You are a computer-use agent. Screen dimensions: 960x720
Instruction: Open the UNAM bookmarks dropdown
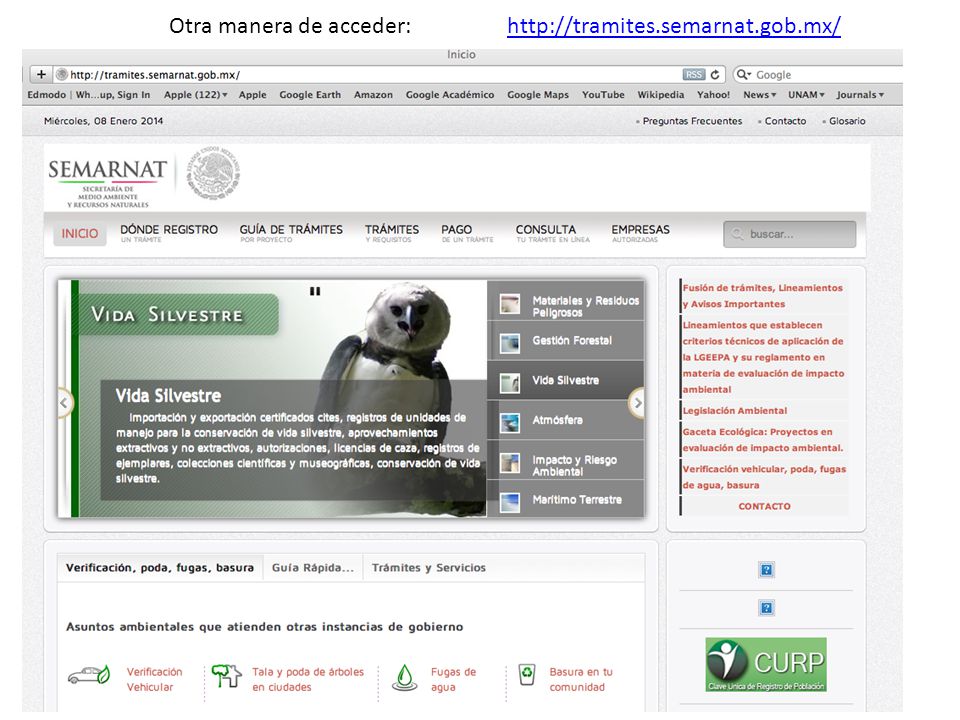tap(806, 95)
